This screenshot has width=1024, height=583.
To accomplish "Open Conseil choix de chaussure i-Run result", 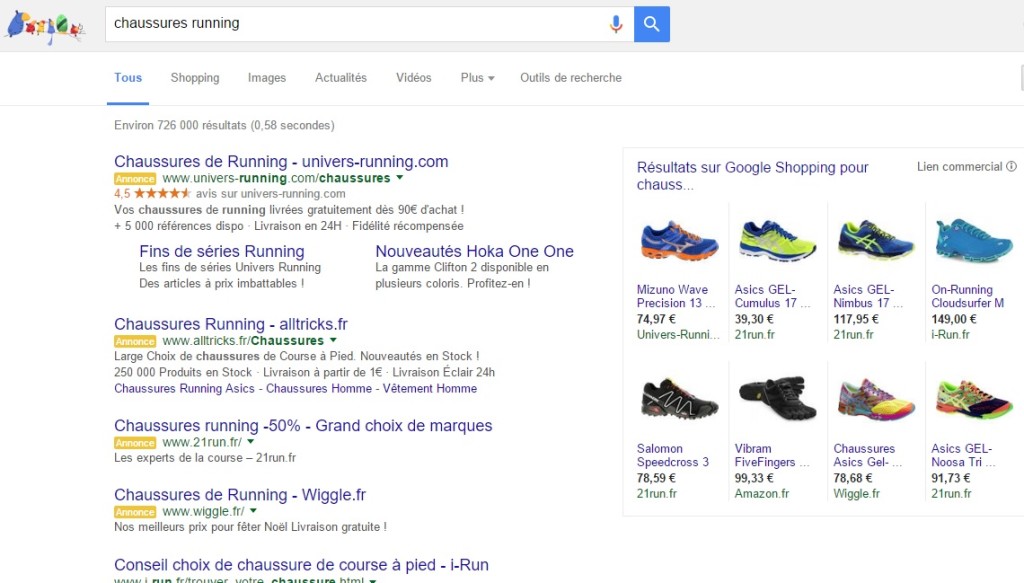I will (301, 565).
